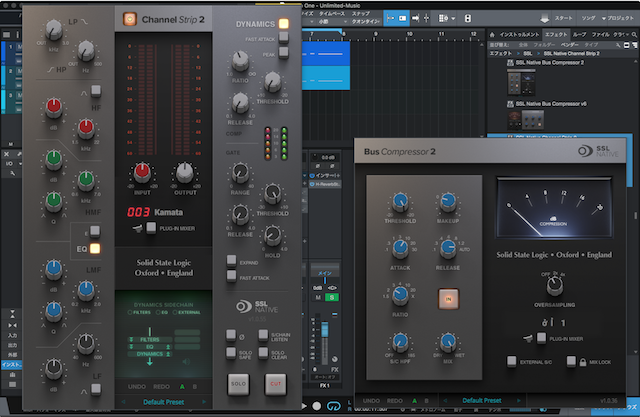Click SSL Native Bus Compressor 2 thumbnail

pyautogui.click(x=521, y=82)
